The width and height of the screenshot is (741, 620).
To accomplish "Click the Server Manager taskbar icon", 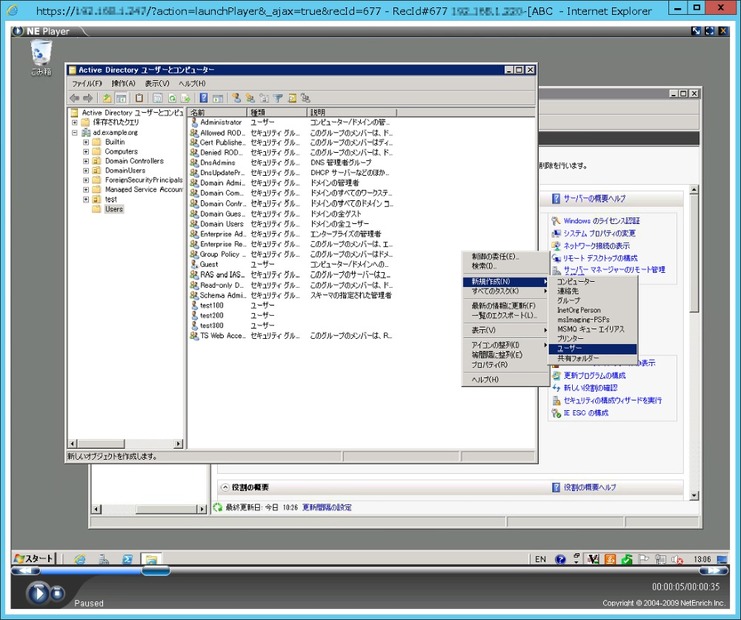I will click(x=103, y=560).
